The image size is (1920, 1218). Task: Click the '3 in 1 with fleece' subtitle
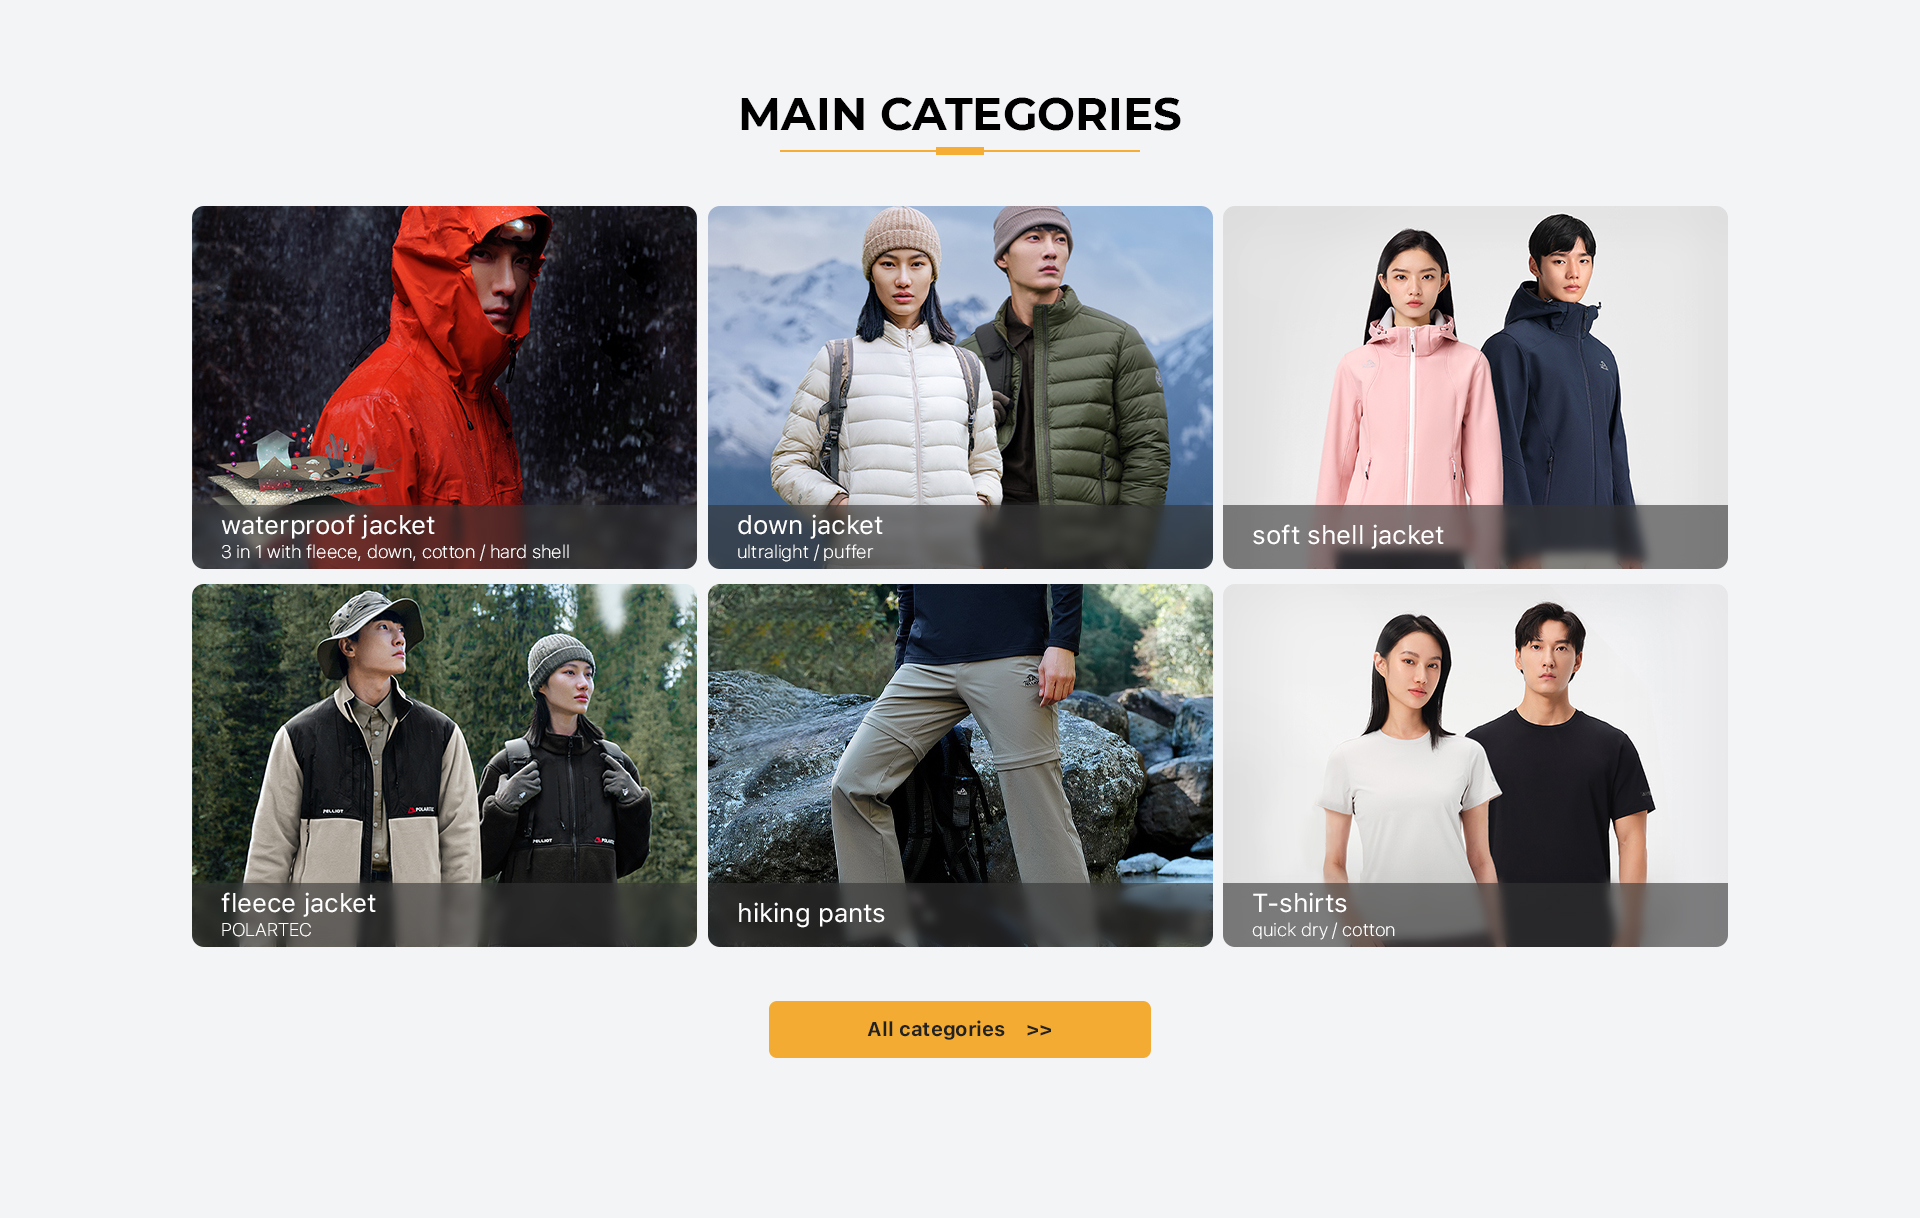[395, 552]
